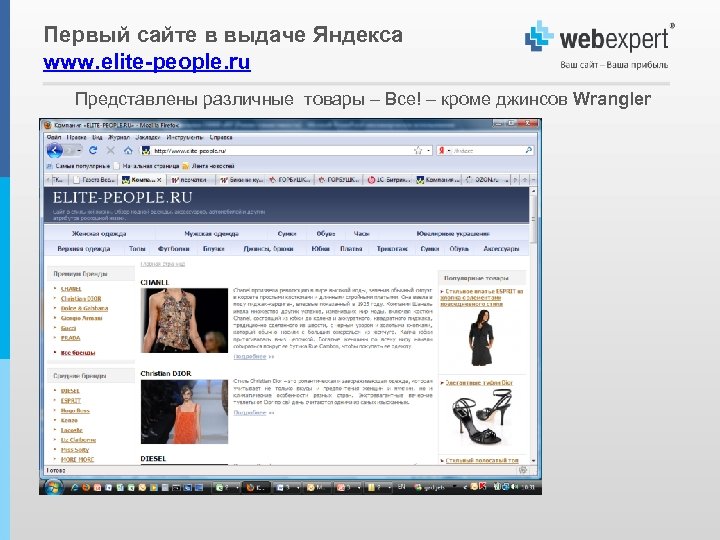Open CHANEL link in premium brands sidebar

(x=71, y=289)
